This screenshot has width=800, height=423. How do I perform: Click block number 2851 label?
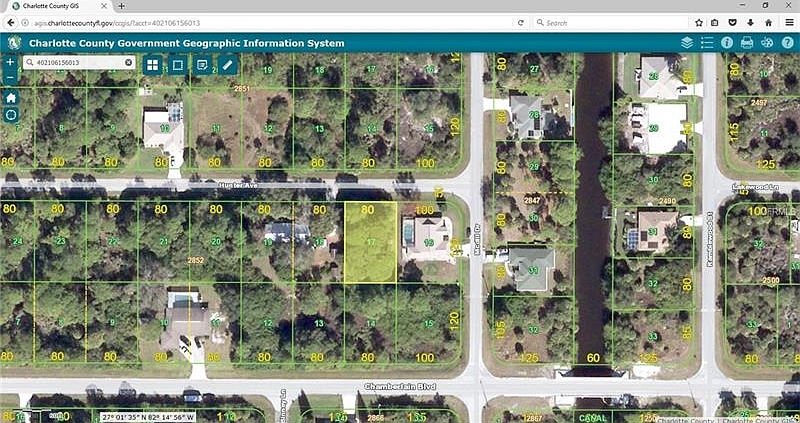[242, 88]
